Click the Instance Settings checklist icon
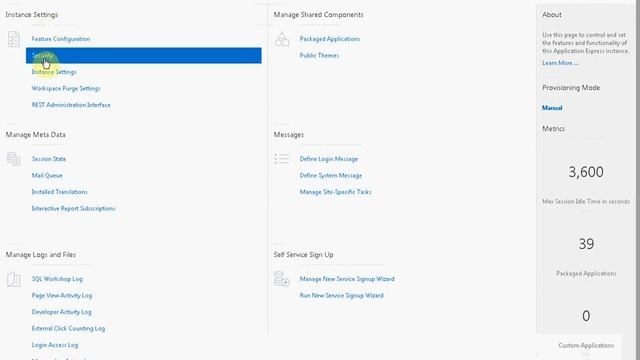640x360 pixels. tap(13, 39)
